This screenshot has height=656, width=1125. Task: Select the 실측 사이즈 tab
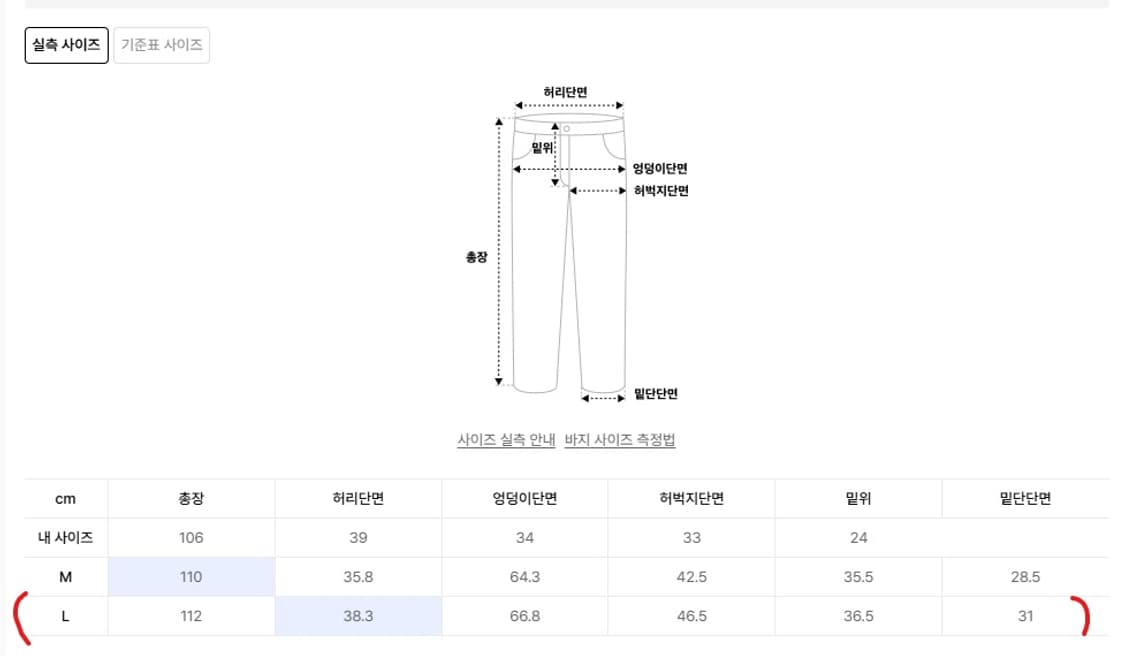coord(66,44)
